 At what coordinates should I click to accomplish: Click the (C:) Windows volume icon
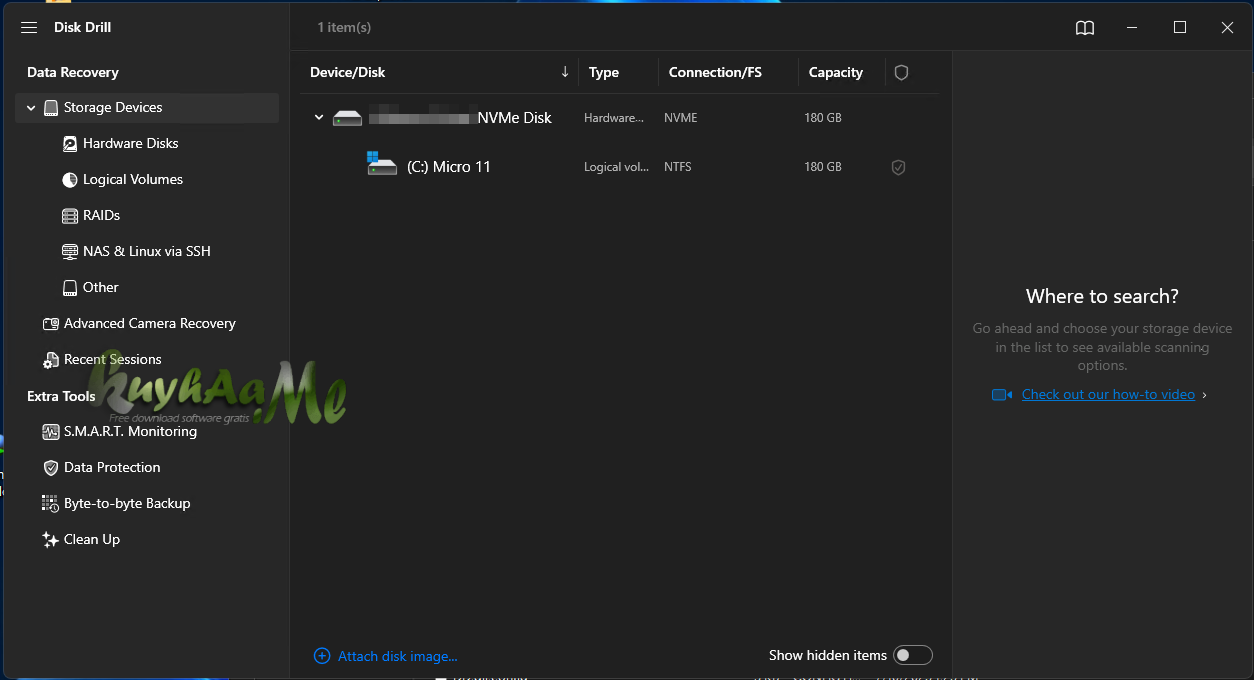(382, 163)
